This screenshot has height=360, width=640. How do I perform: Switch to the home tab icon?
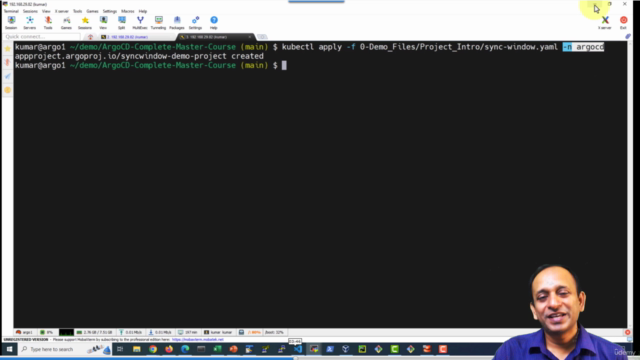[90, 37]
